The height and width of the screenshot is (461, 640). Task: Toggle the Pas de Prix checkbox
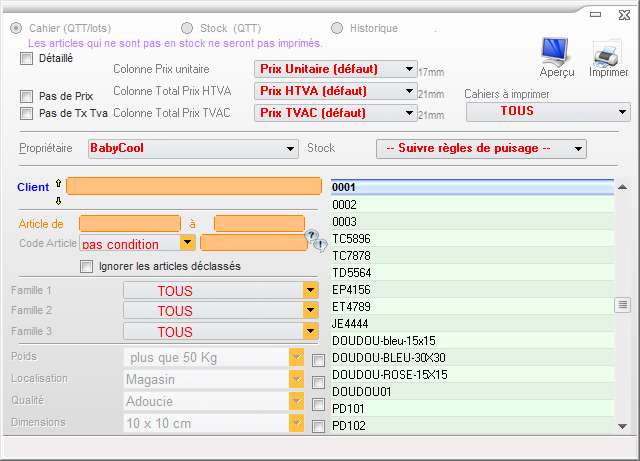pyautogui.click(x=27, y=96)
